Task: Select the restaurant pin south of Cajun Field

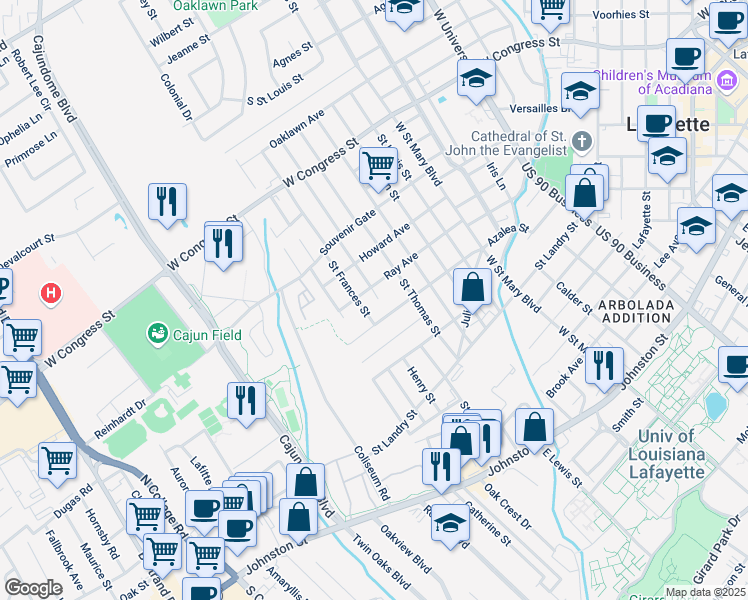Action: (247, 404)
